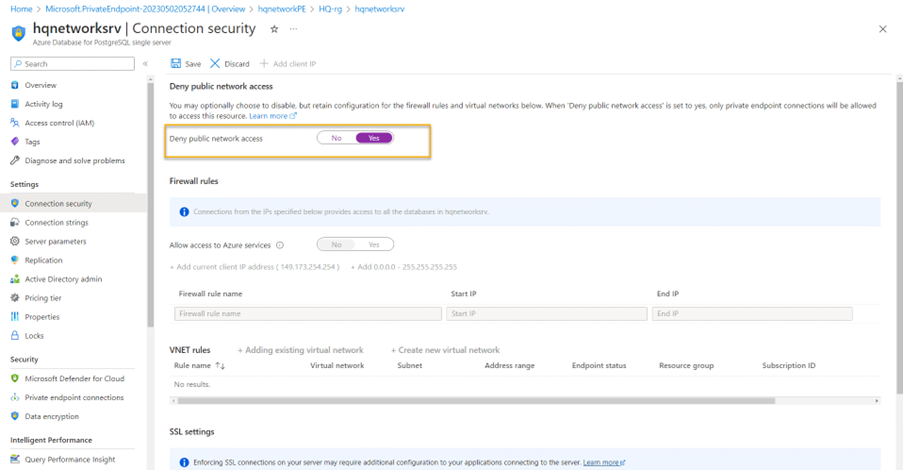Click Create new virtual network link
The width and height of the screenshot is (903, 470).
(x=445, y=351)
